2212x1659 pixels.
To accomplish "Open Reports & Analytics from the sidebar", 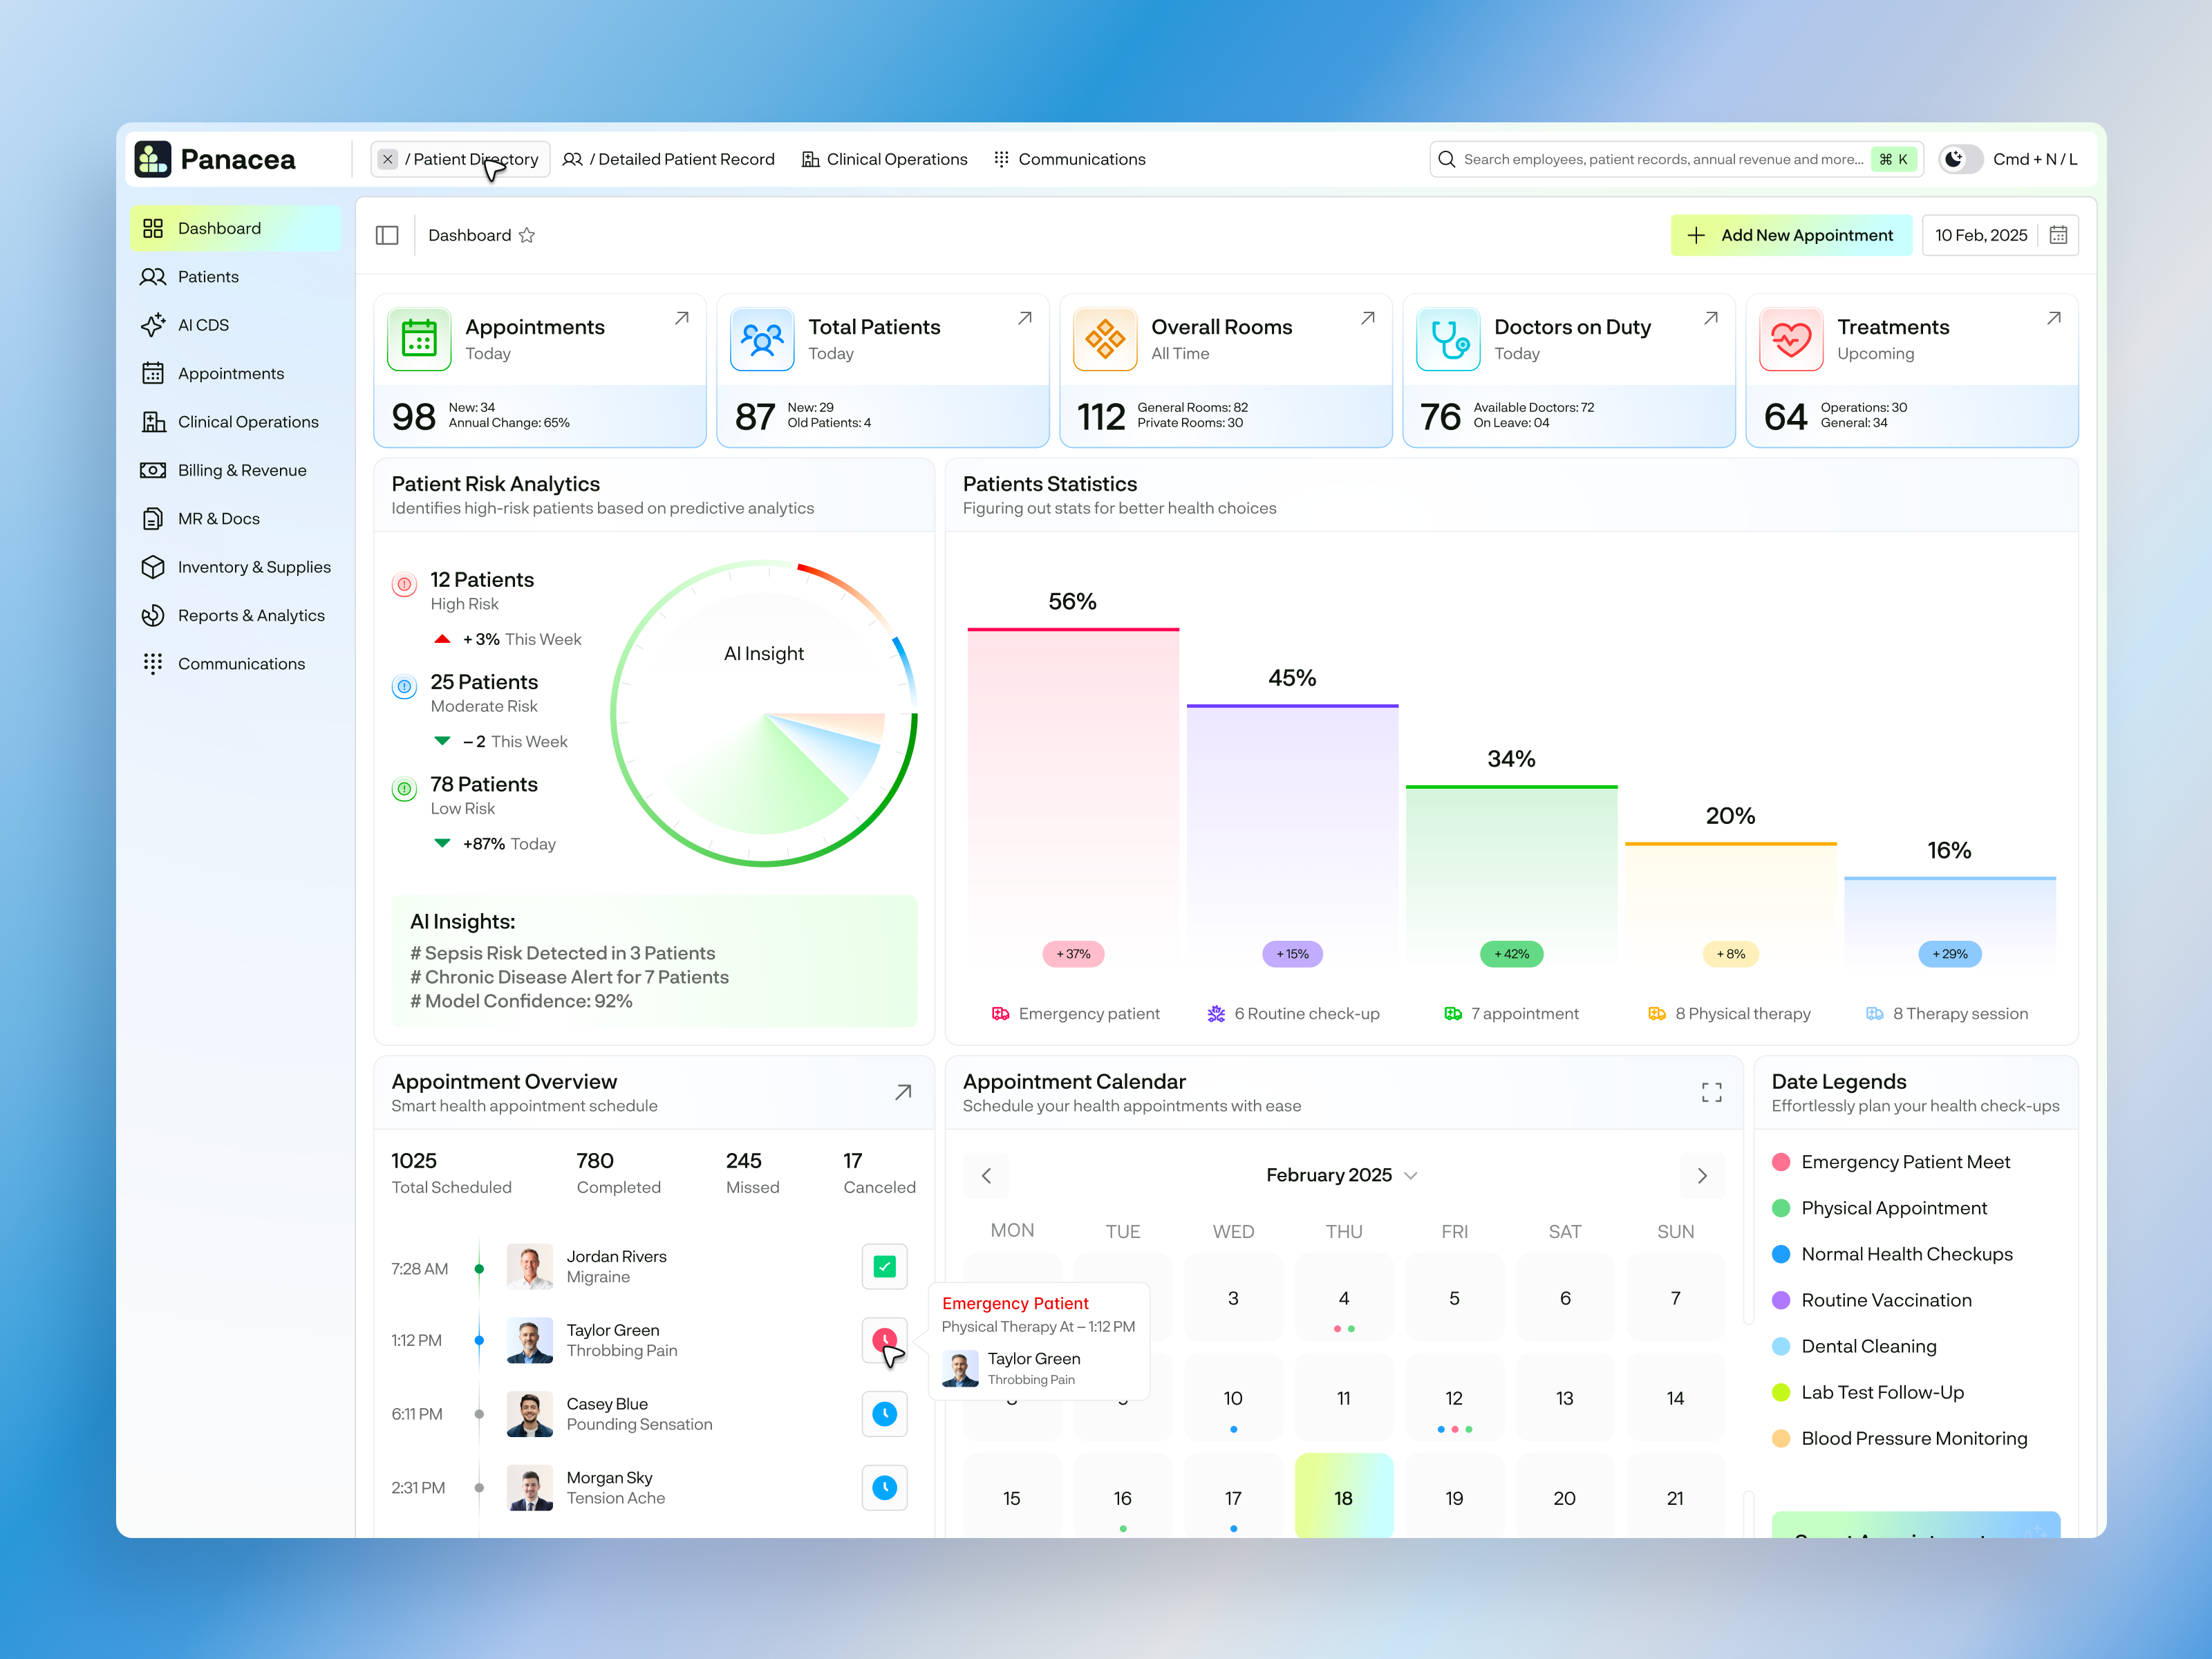I will tap(250, 615).
